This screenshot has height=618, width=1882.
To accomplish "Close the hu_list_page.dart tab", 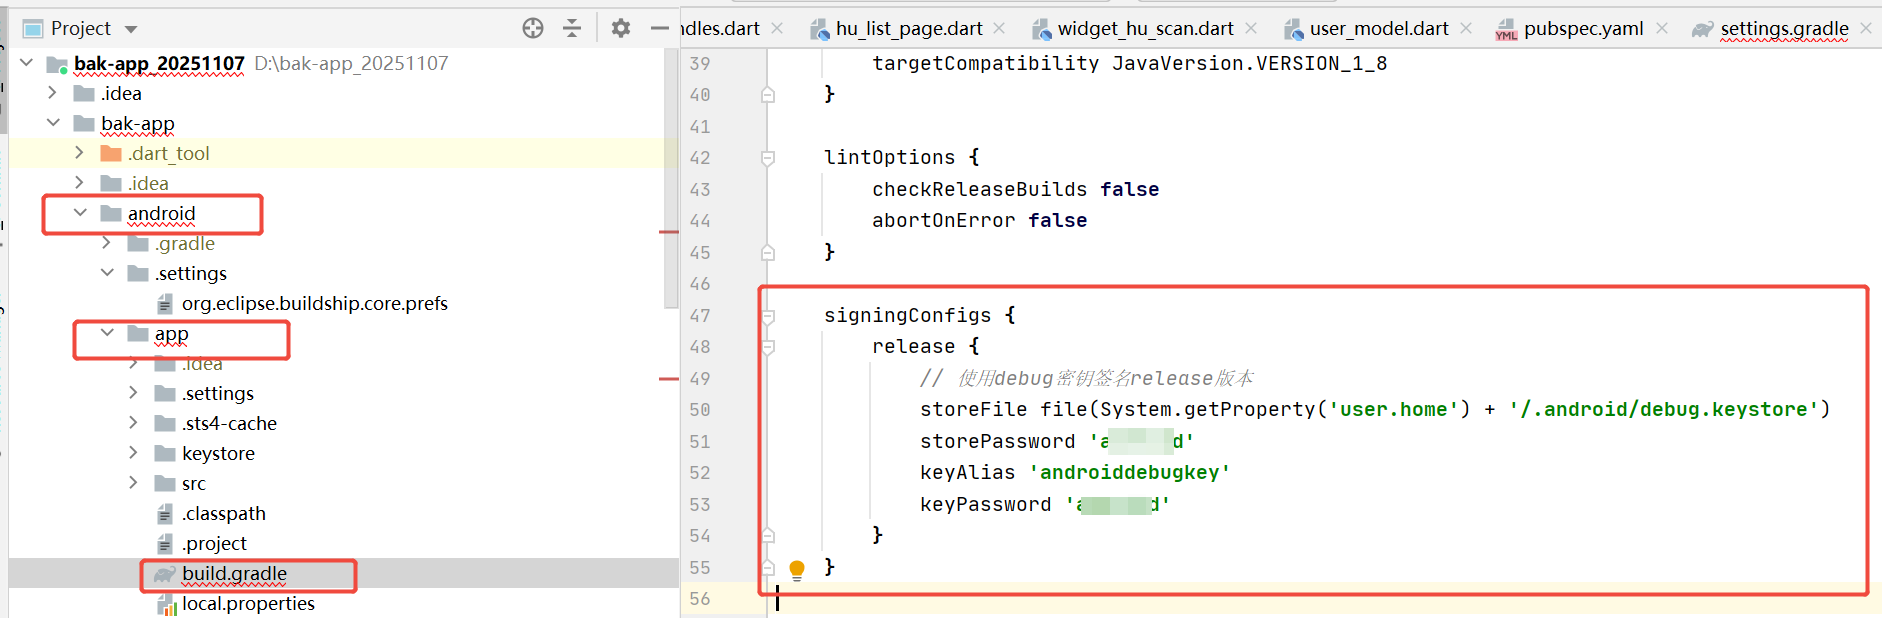I will tap(999, 28).
